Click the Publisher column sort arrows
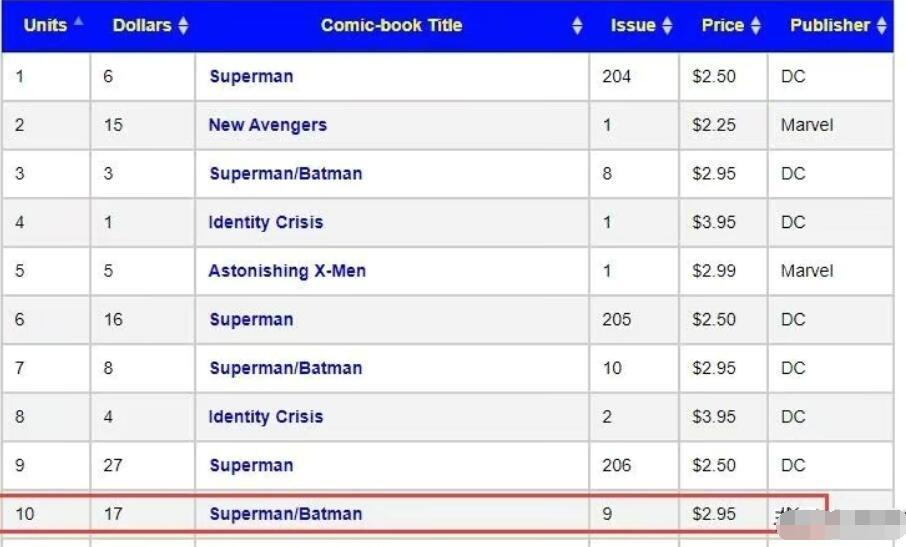The image size is (906, 547). point(881,25)
